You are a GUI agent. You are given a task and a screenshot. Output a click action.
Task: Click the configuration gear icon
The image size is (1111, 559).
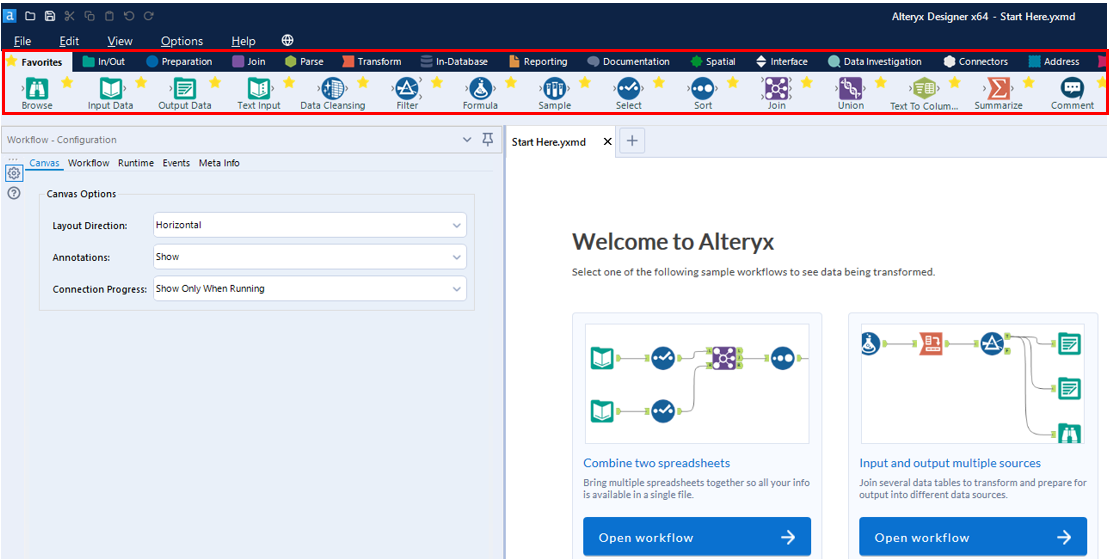coord(13,173)
